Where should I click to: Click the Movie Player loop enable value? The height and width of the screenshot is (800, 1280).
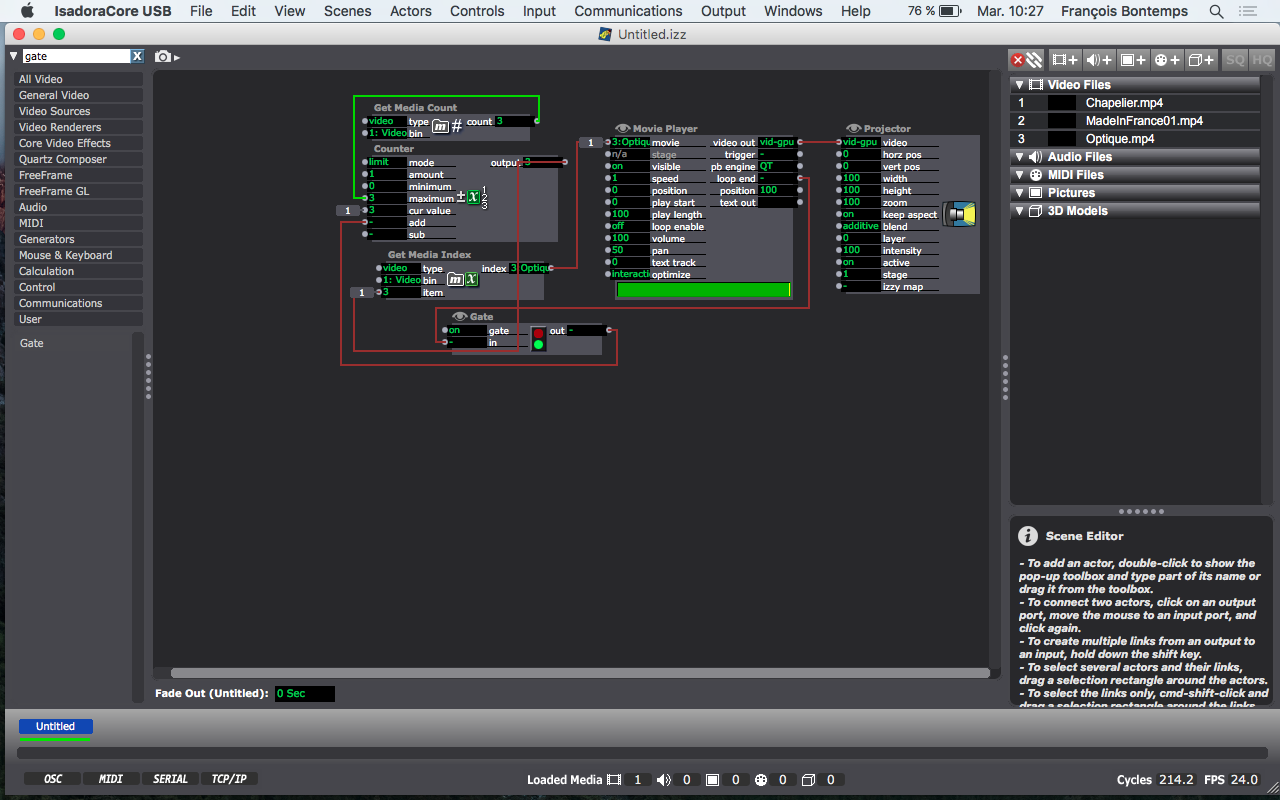pos(629,226)
